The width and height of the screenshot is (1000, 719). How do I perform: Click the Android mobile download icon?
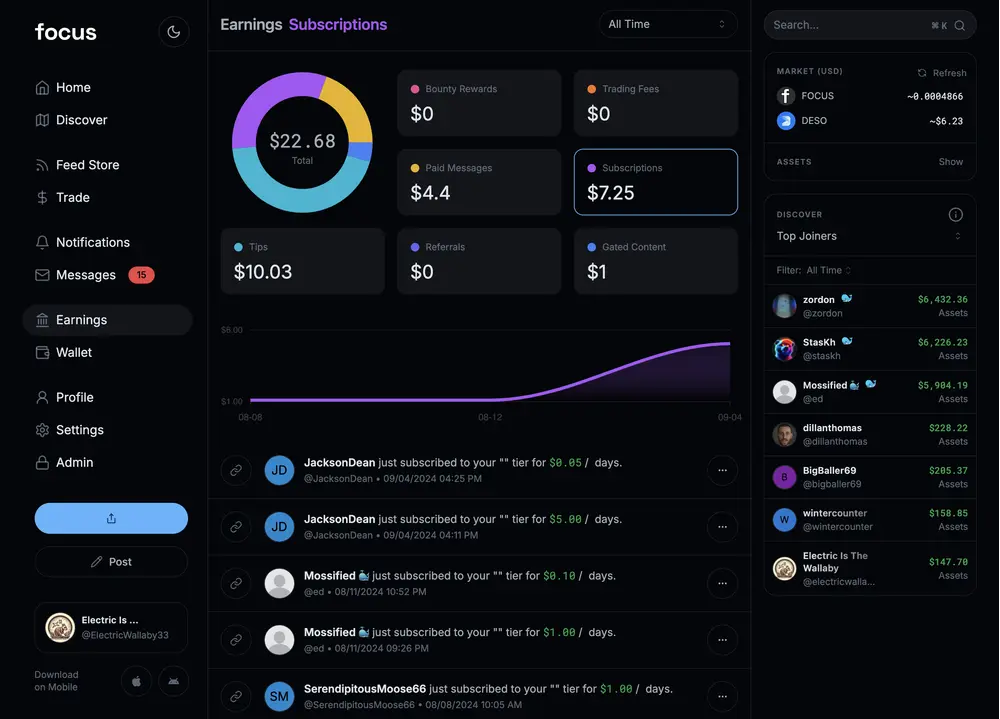173,681
